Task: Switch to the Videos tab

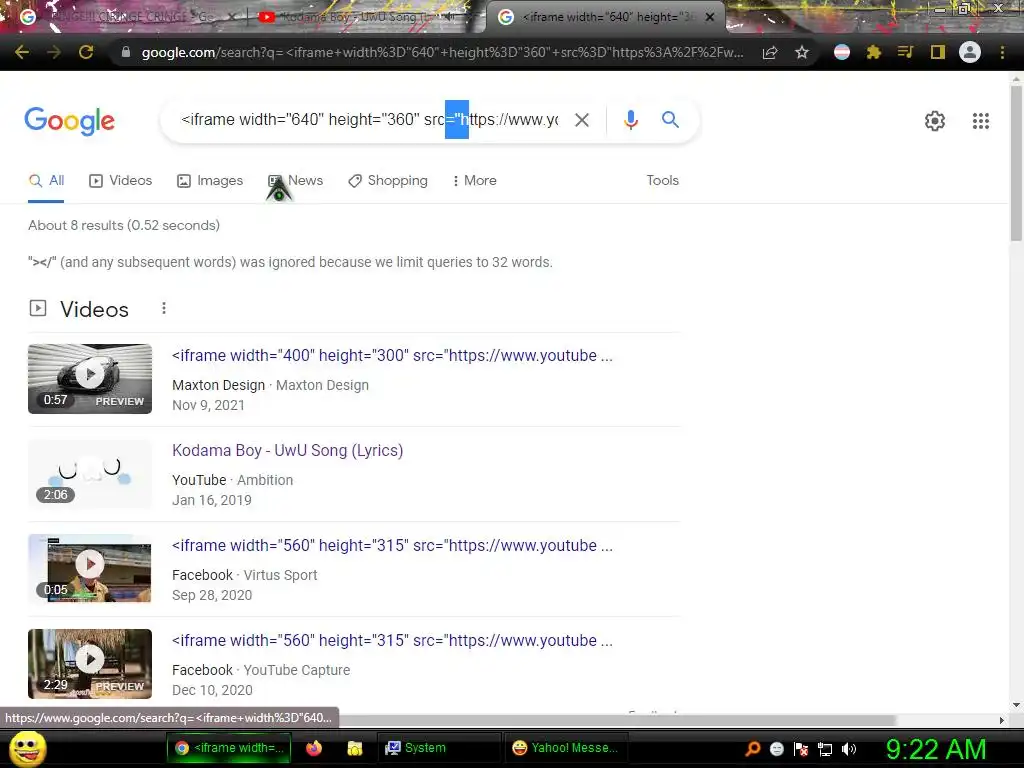Action: (121, 181)
